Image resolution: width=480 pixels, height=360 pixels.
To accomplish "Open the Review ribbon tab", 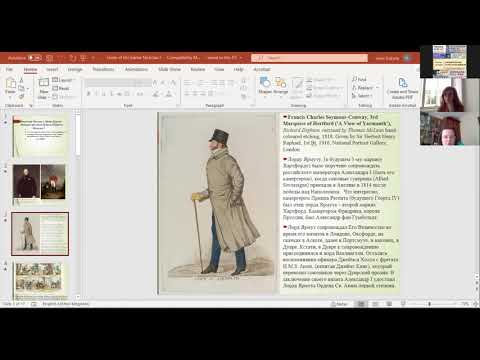I will tap(198, 69).
